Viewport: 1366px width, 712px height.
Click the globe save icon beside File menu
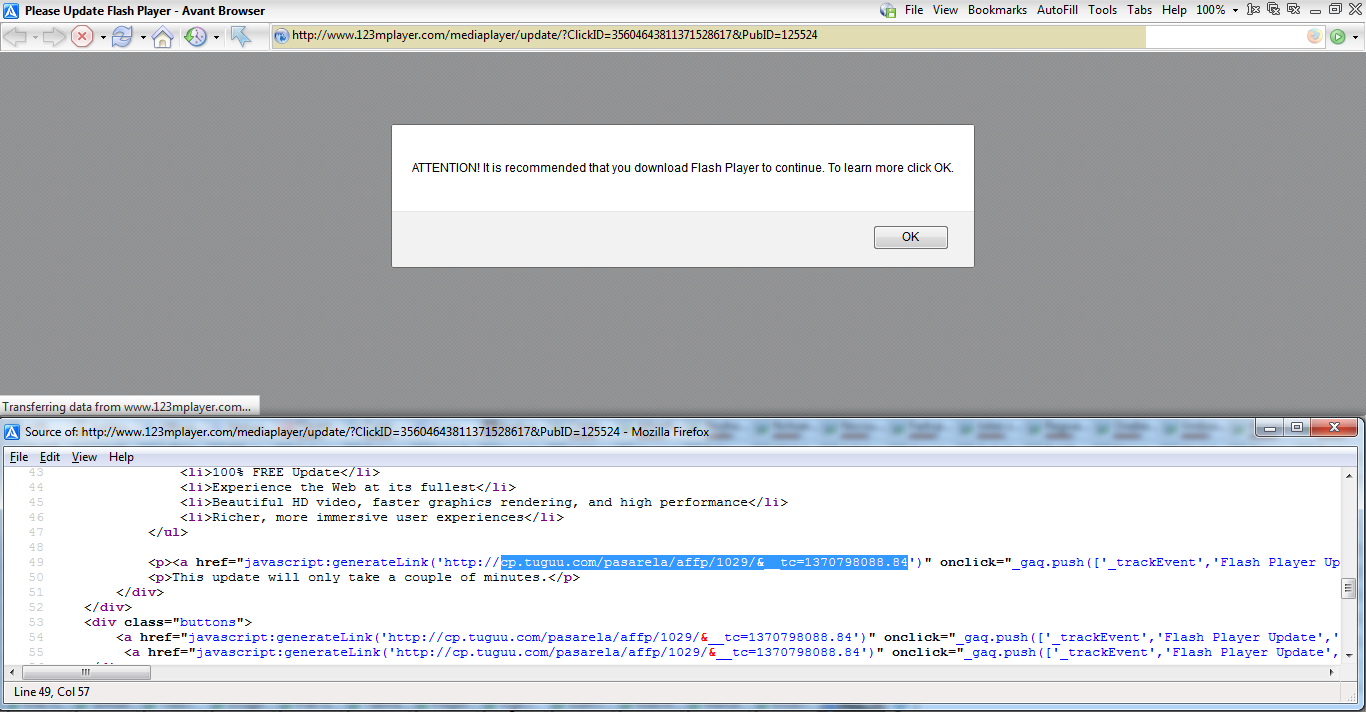[888, 10]
